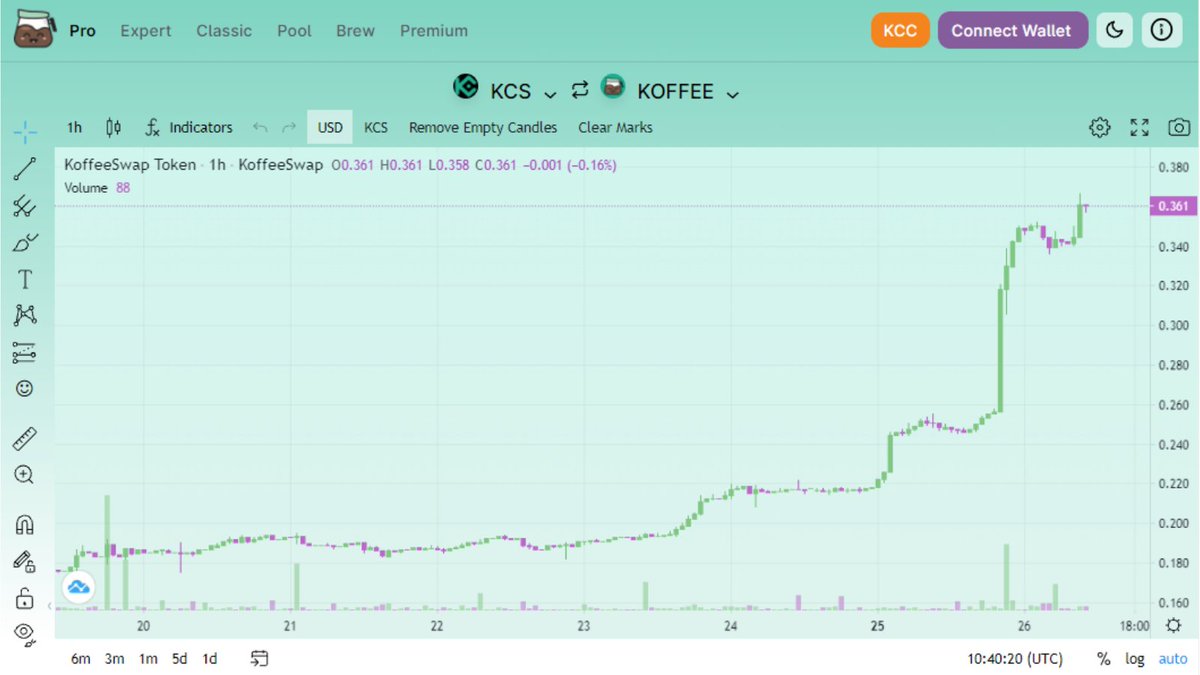Image resolution: width=1200 pixels, height=675 pixels.
Task: Select the brush drawing tool
Action: tap(24, 242)
